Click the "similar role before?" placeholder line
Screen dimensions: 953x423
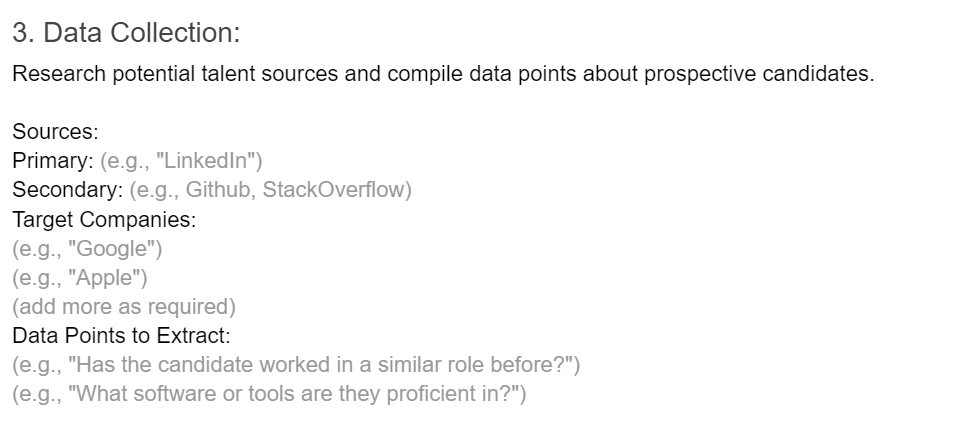296,365
